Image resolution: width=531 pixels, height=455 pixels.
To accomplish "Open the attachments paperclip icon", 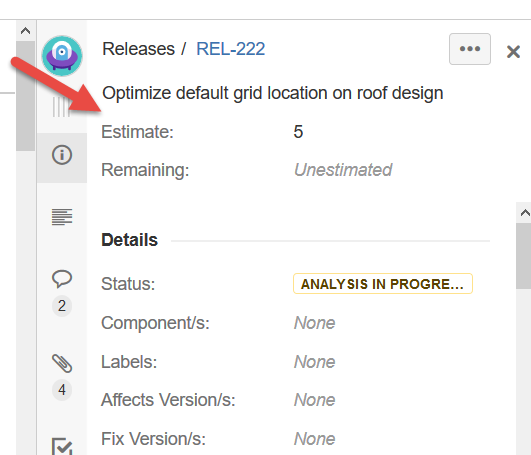I will pos(62,363).
